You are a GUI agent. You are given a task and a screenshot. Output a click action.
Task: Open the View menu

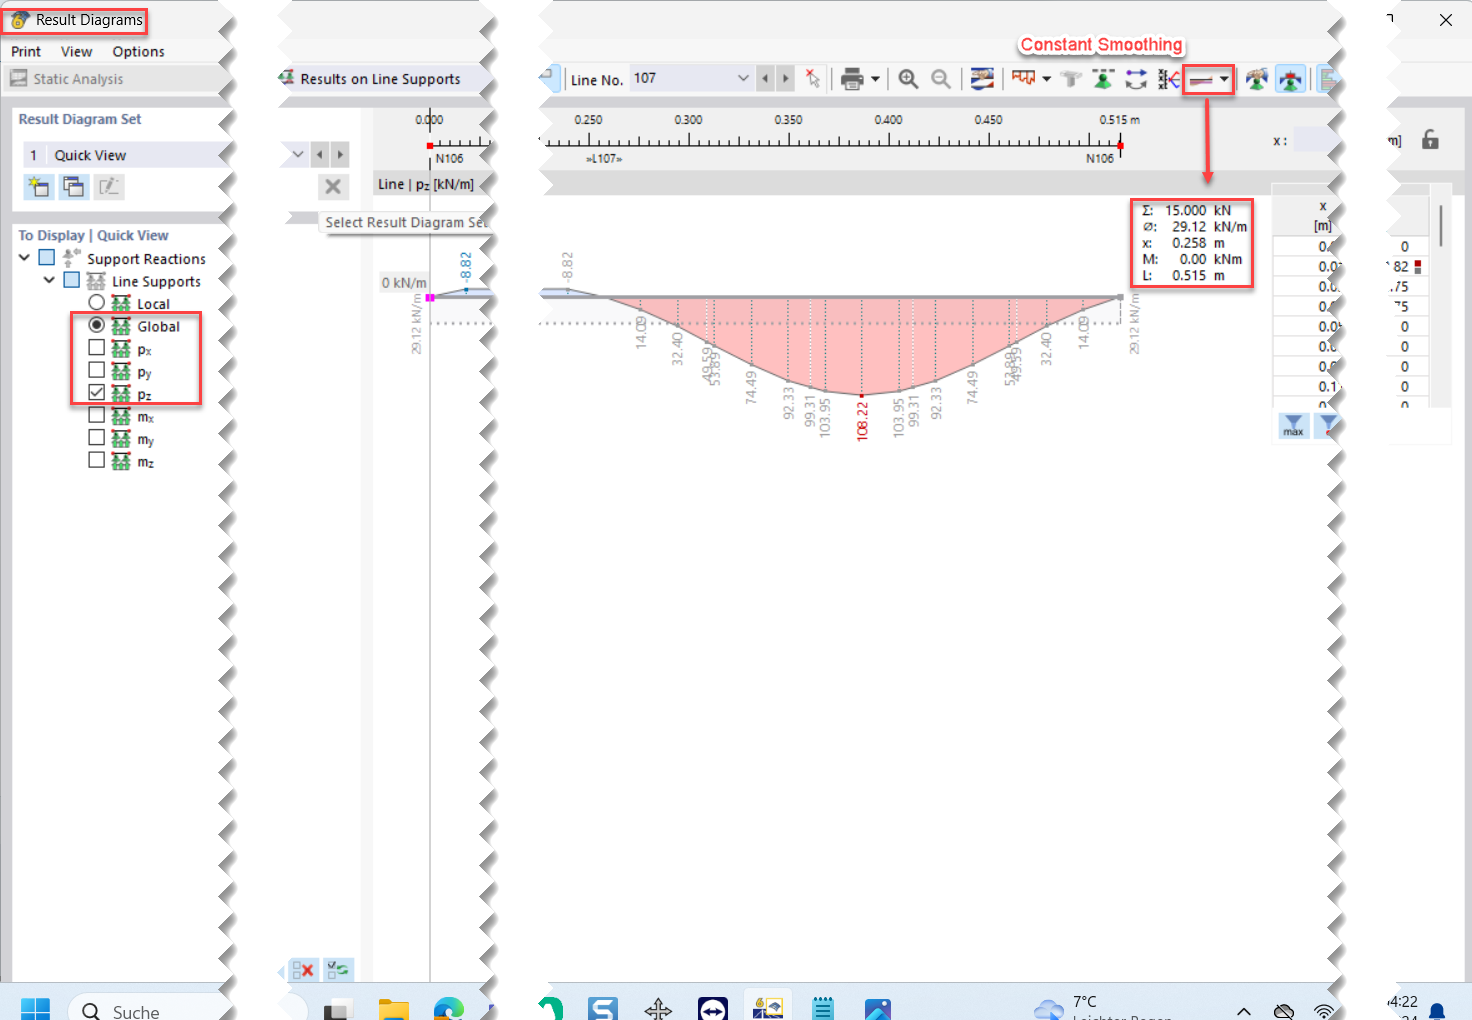[x=76, y=51]
